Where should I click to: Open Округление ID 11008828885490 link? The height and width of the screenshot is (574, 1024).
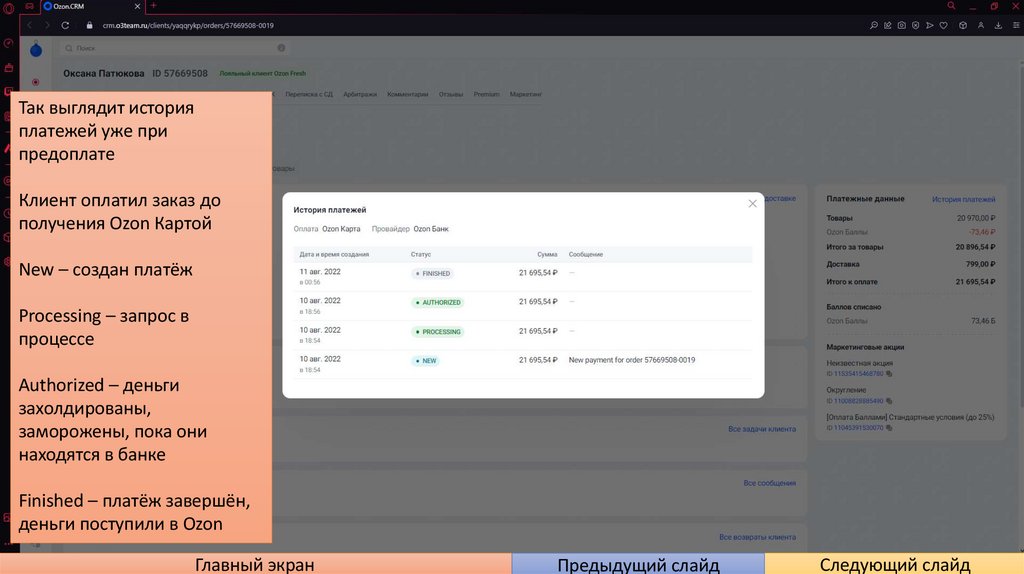pyautogui.click(x=858, y=401)
